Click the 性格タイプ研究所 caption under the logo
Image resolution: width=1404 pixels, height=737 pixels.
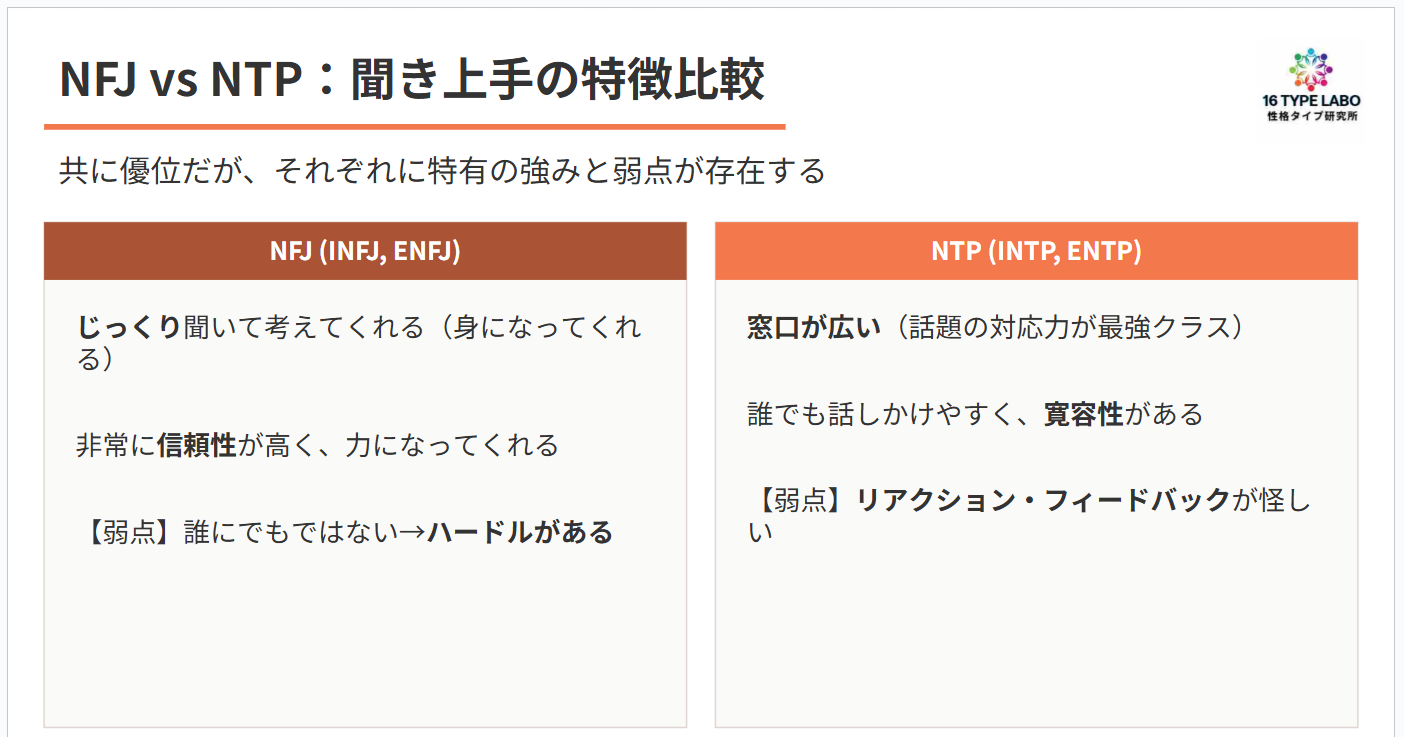(1312, 117)
